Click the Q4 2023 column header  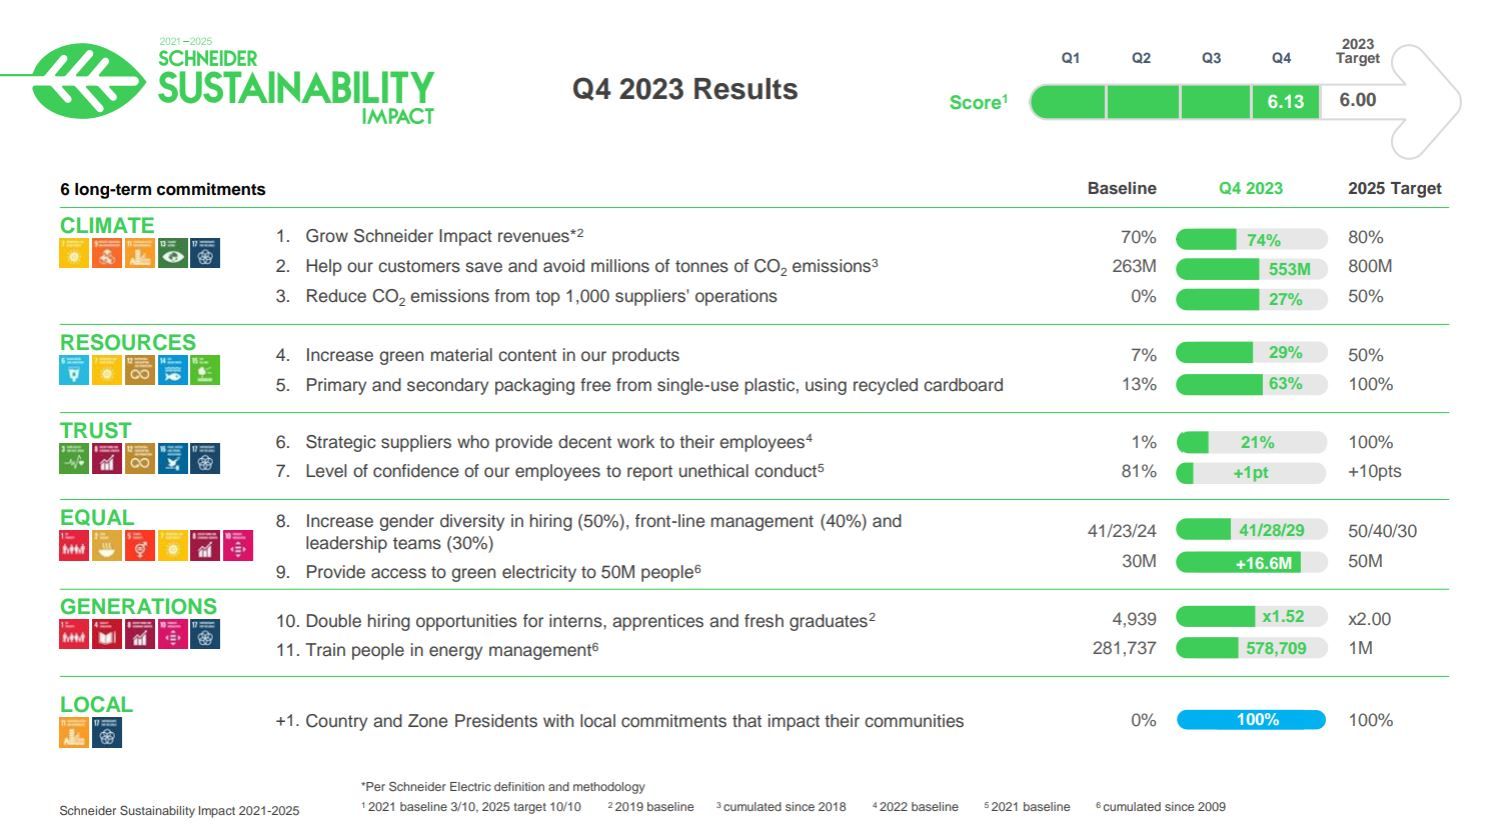[x=1250, y=188]
